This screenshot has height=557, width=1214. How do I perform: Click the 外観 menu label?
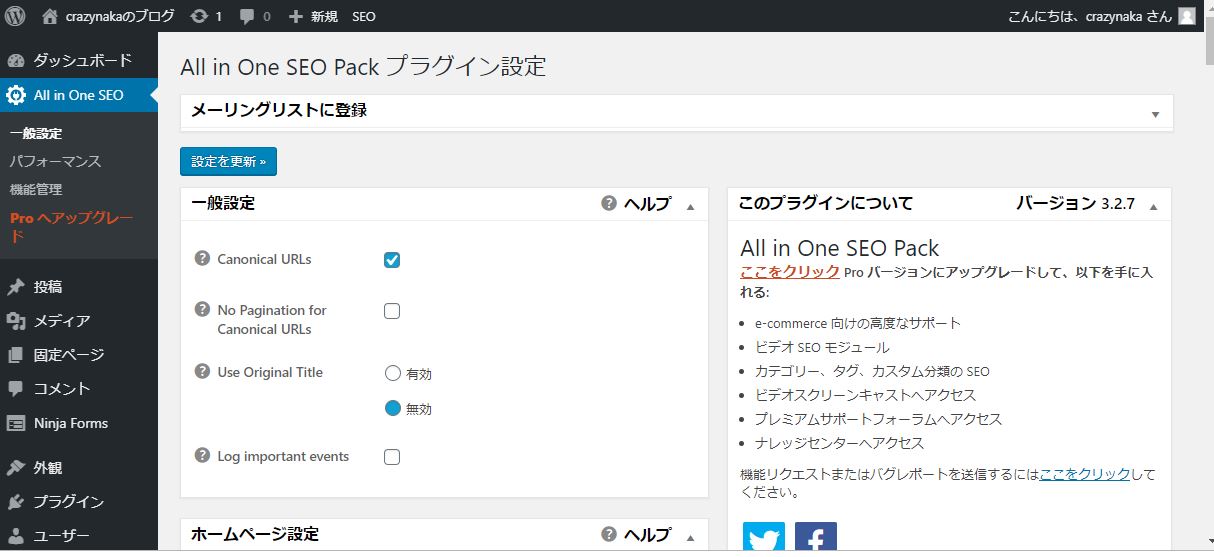(x=48, y=468)
